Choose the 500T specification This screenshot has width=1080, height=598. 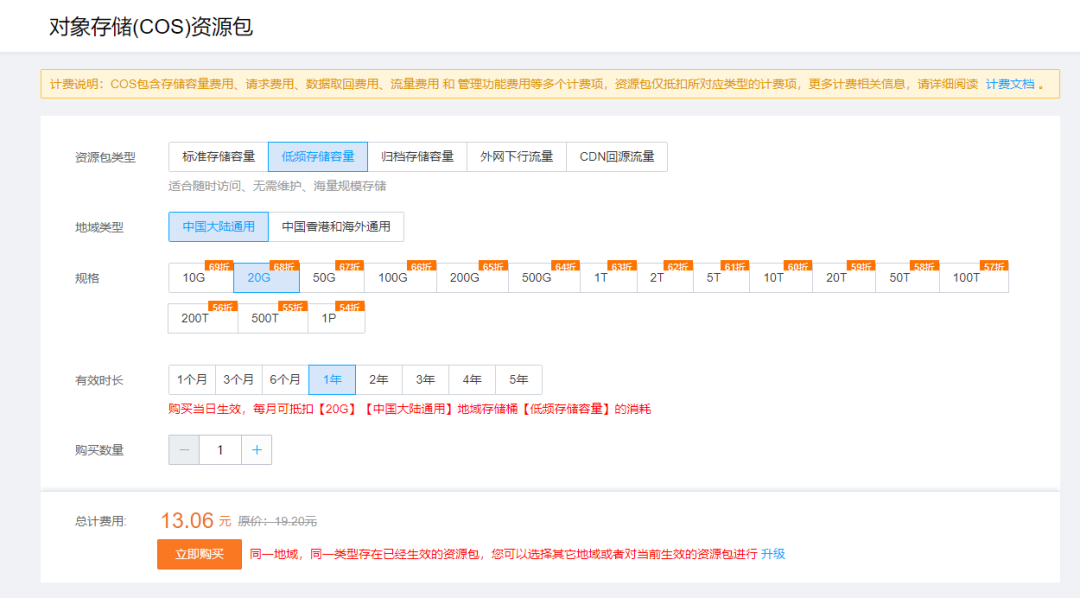tap(273, 318)
